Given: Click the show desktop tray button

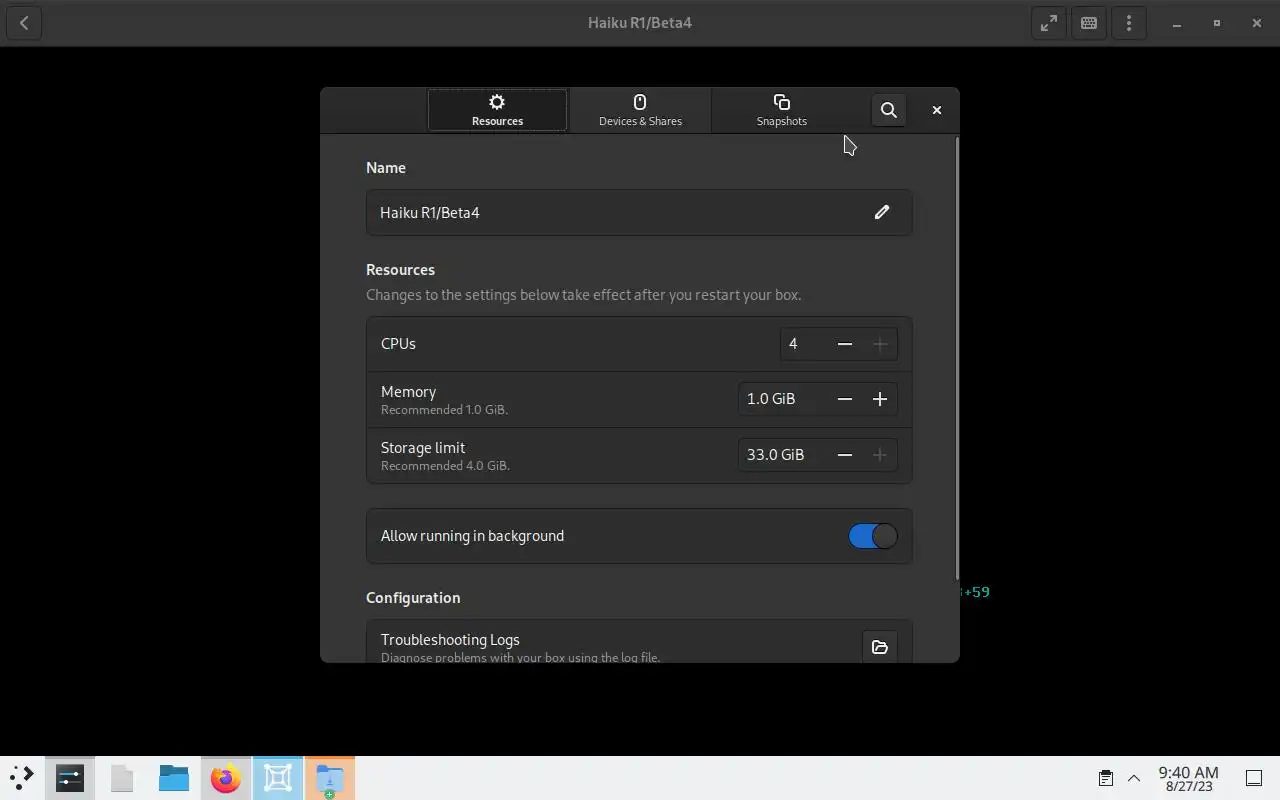Looking at the screenshot, I should pyautogui.click(x=1254, y=778).
